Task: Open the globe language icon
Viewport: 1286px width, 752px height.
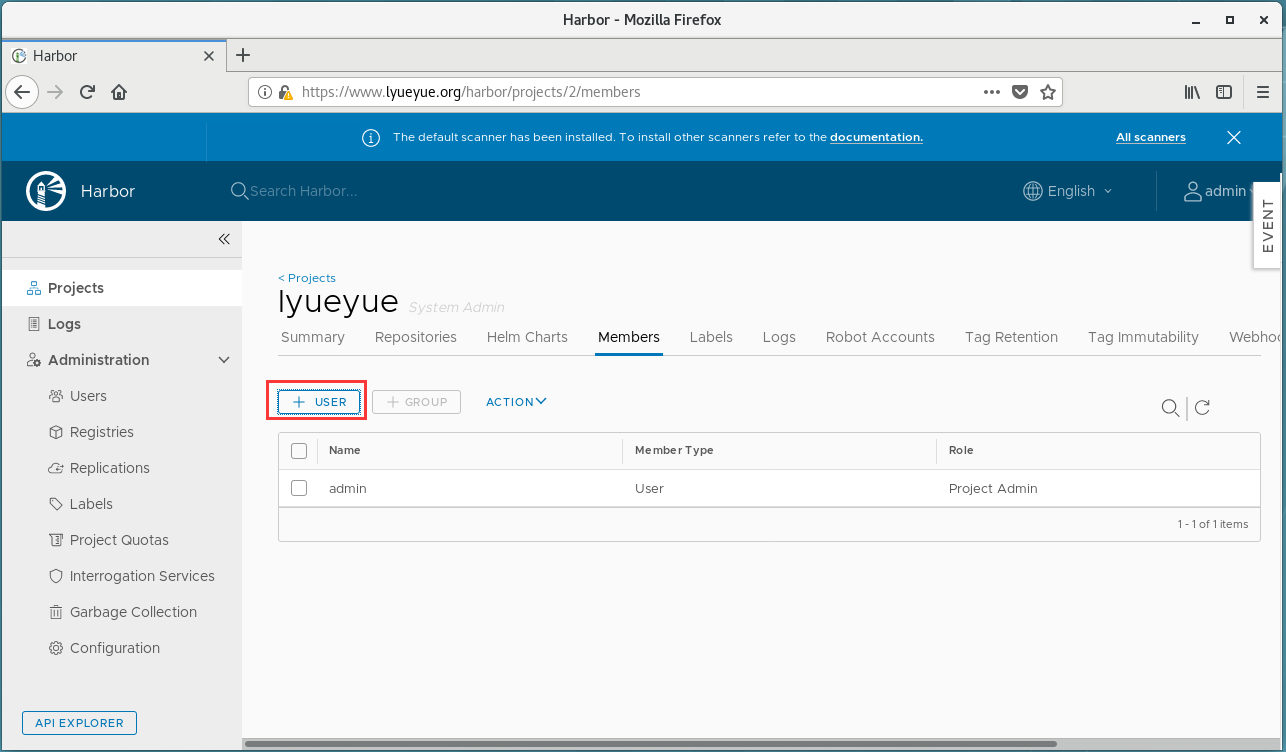Action: tap(1033, 191)
